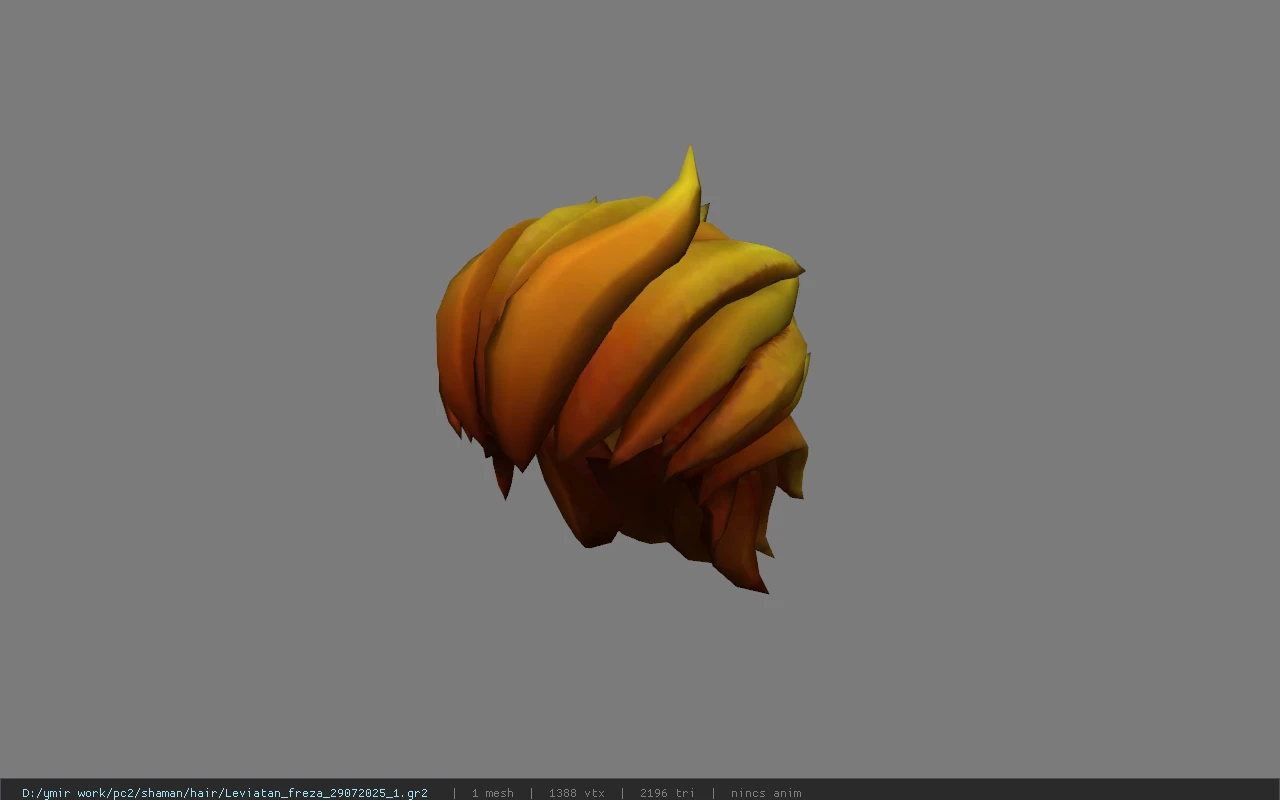Click the Leviatan_freza_29072025_1.gr2 file path

(225, 793)
